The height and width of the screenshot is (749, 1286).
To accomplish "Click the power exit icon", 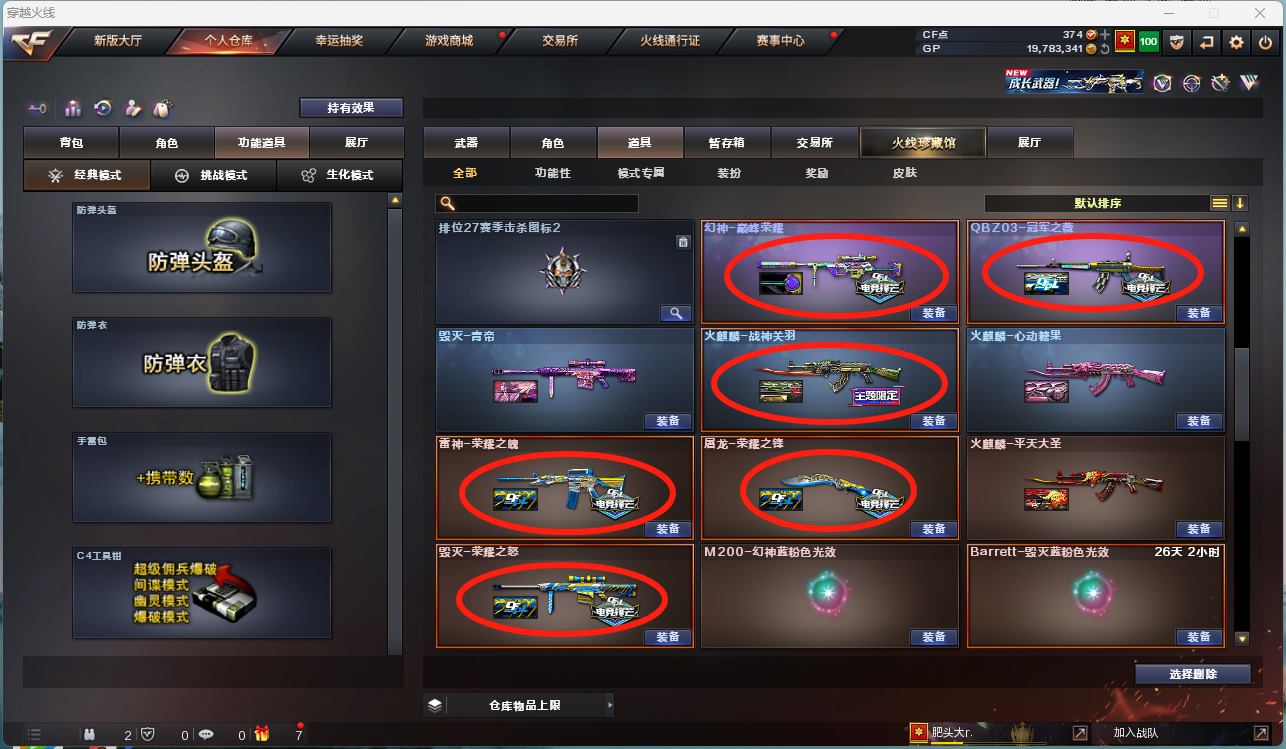I will [1266, 42].
